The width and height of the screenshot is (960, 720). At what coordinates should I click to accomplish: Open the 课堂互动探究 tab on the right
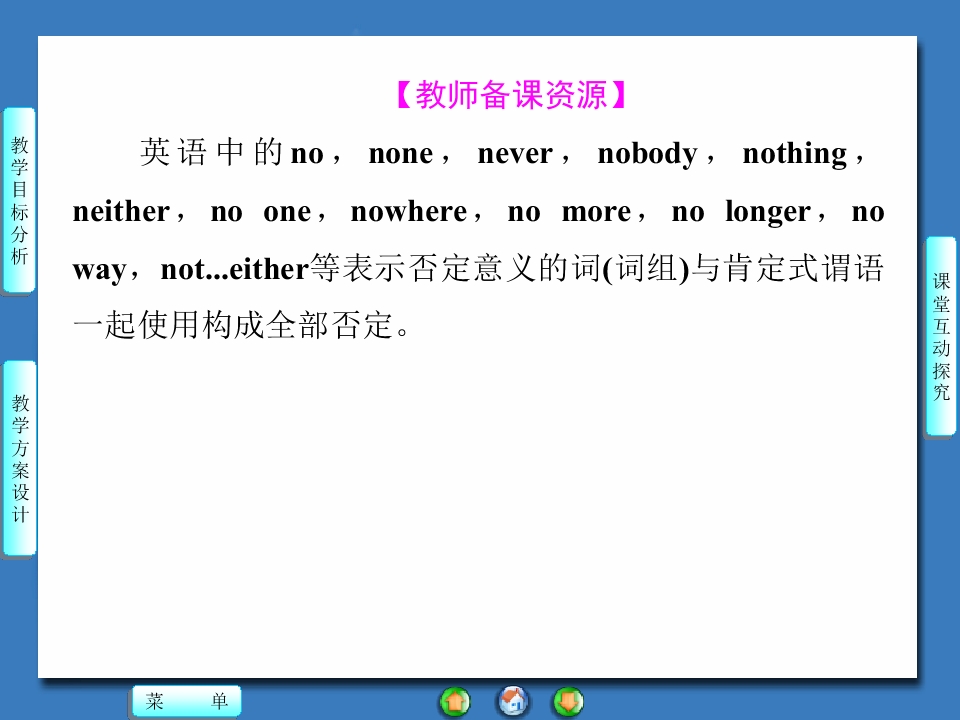pyautogui.click(x=941, y=336)
